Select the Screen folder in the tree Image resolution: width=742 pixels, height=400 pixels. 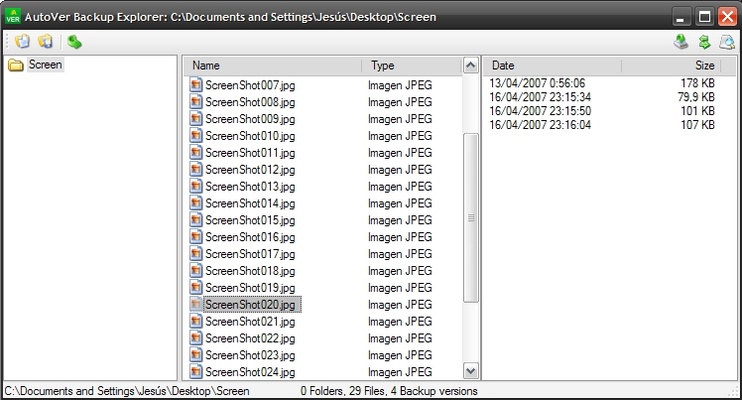coord(45,64)
